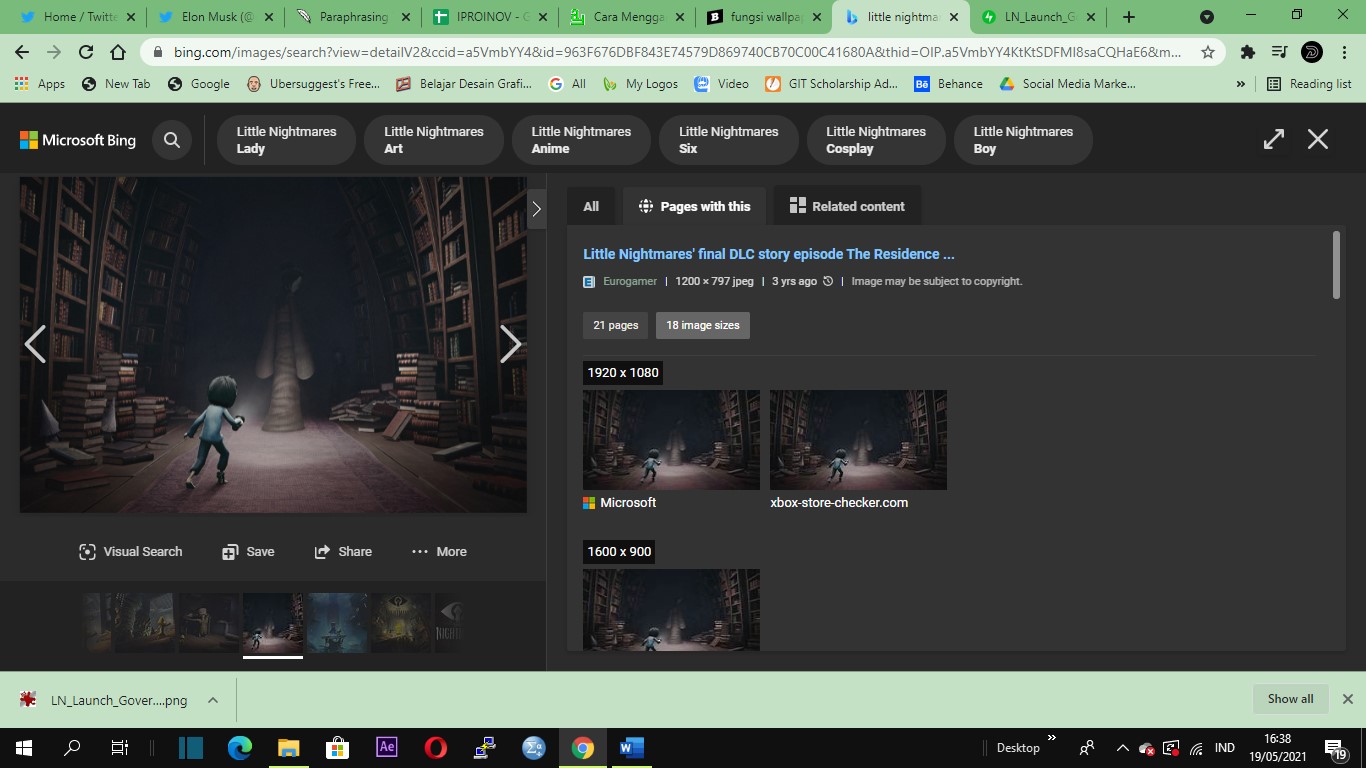Close the downloads bar
The height and width of the screenshot is (768, 1366).
click(1347, 699)
